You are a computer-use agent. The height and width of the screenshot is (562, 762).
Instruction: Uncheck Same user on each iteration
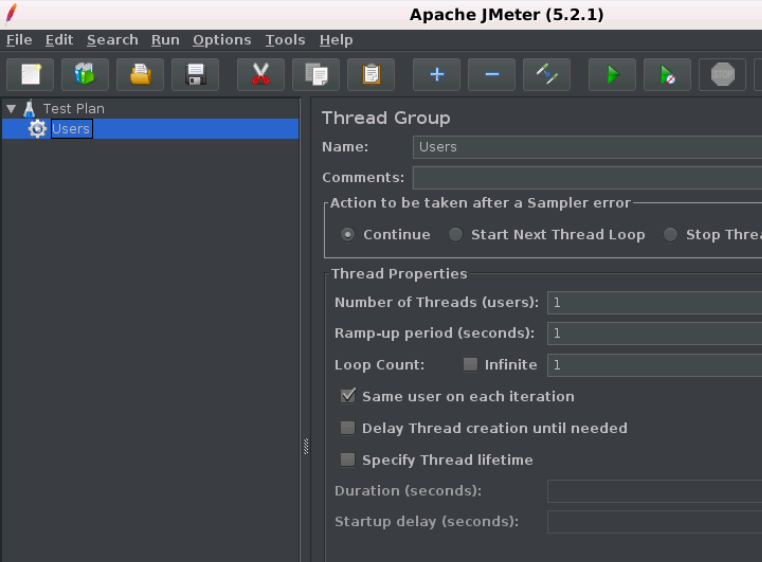point(348,396)
